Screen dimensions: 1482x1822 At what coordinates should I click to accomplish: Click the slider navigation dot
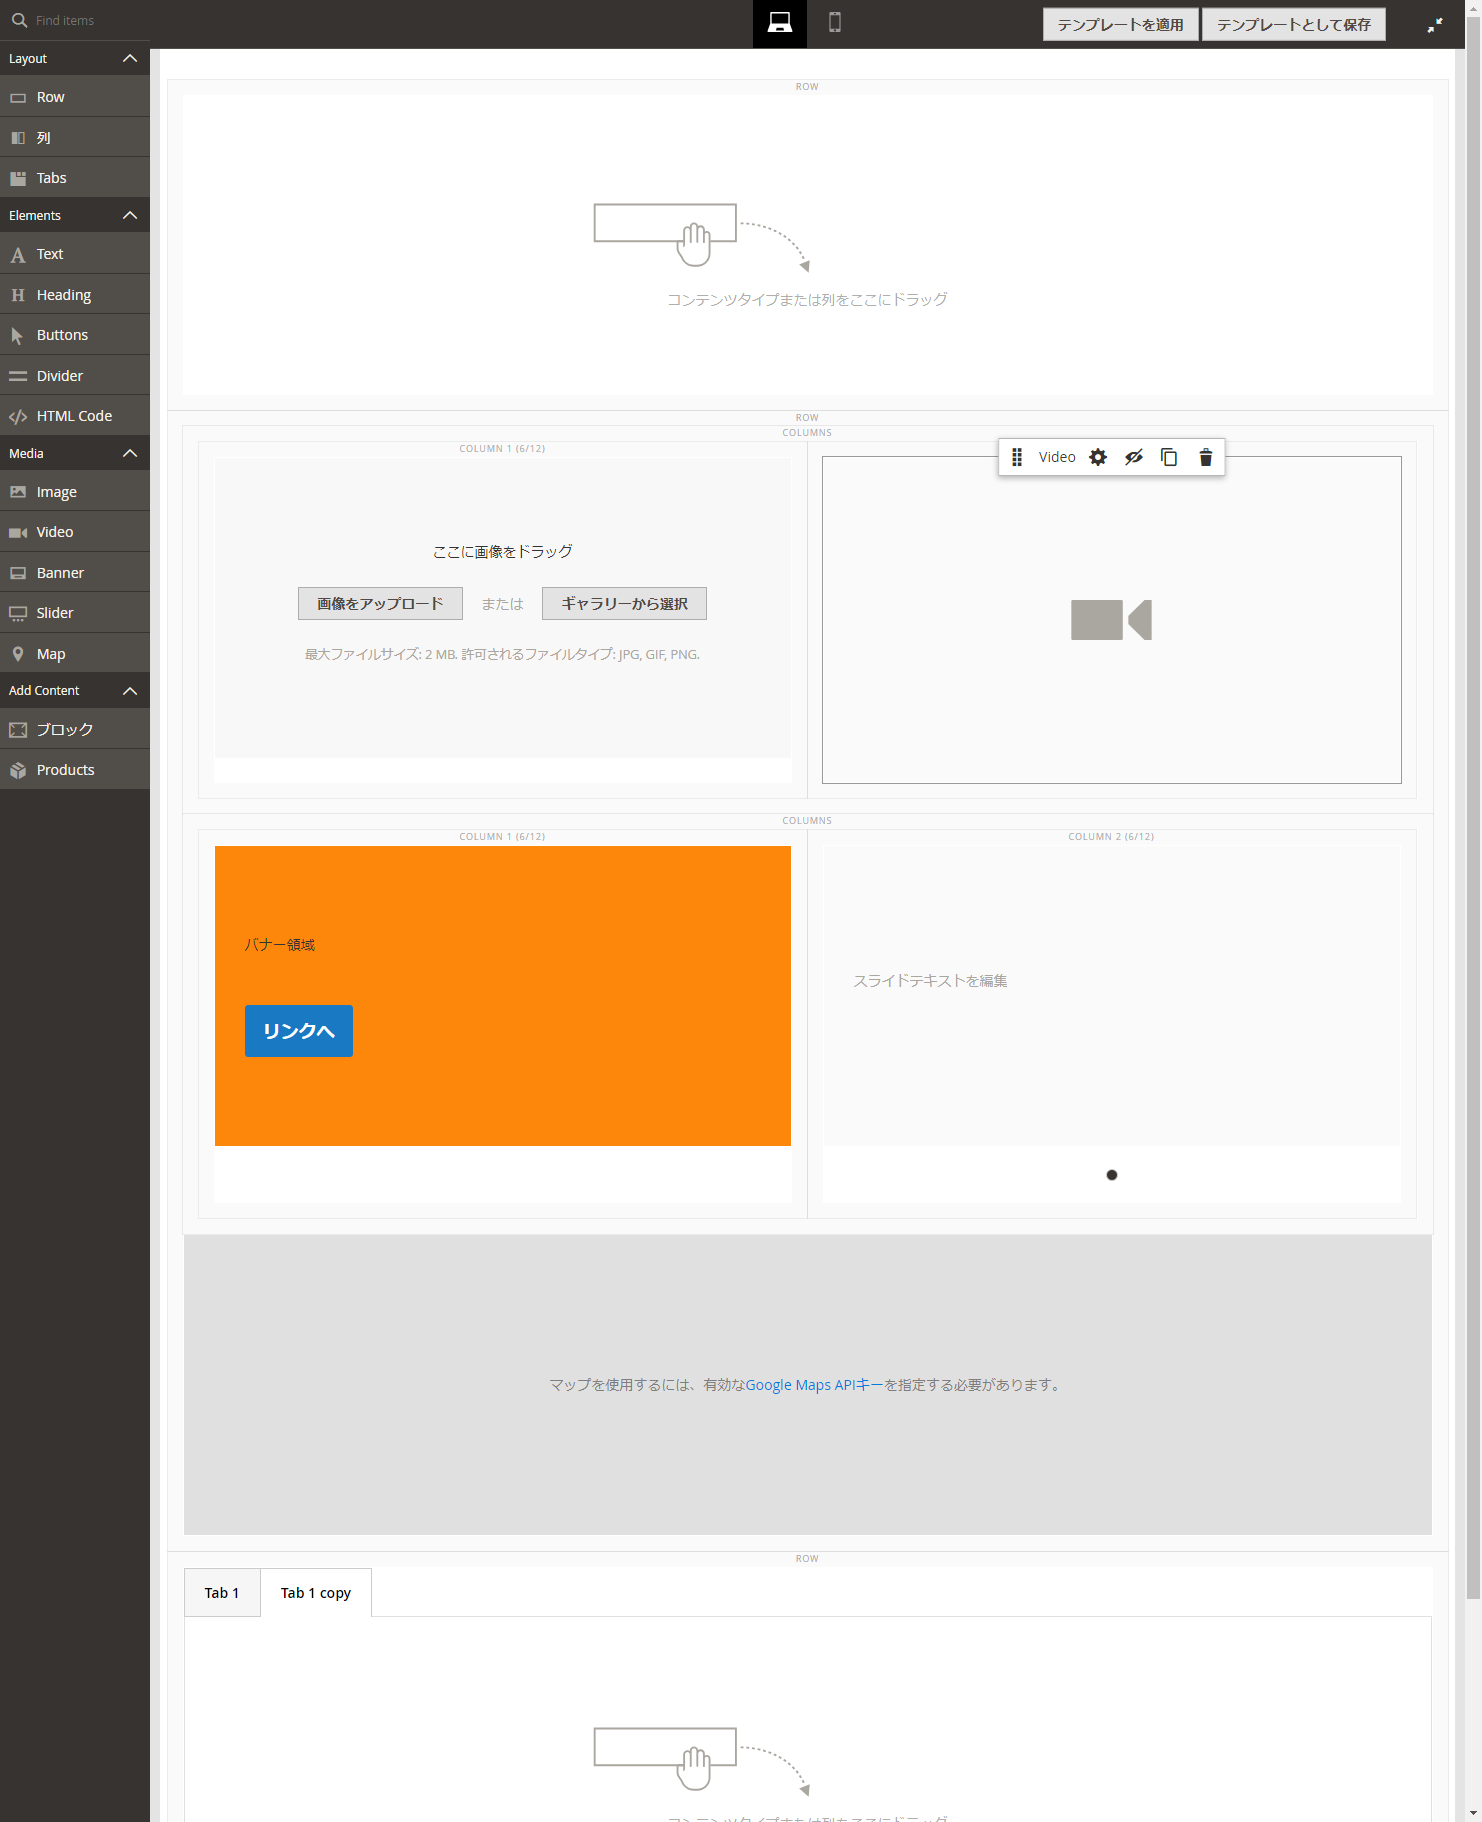pyautogui.click(x=1111, y=1175)
